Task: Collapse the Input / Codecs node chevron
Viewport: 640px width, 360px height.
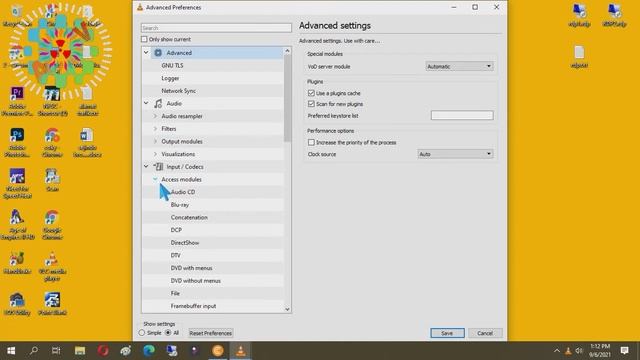Action: [146, 167]
